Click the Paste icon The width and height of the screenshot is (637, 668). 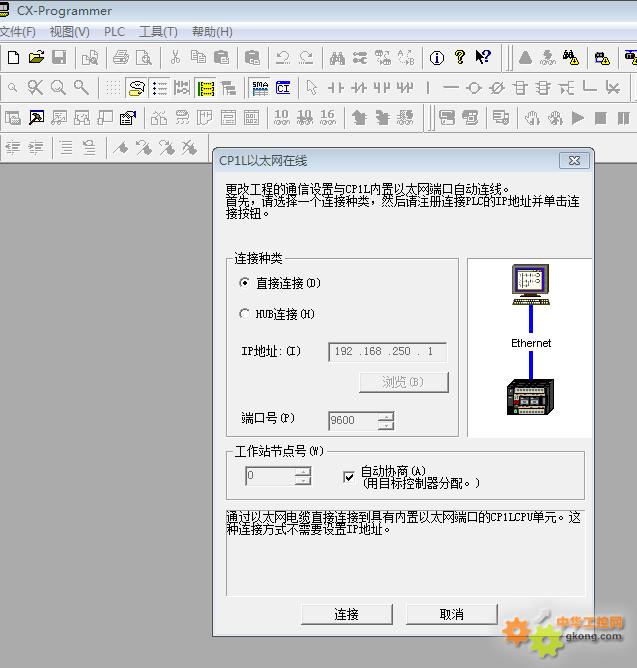(x=221, y=57)
